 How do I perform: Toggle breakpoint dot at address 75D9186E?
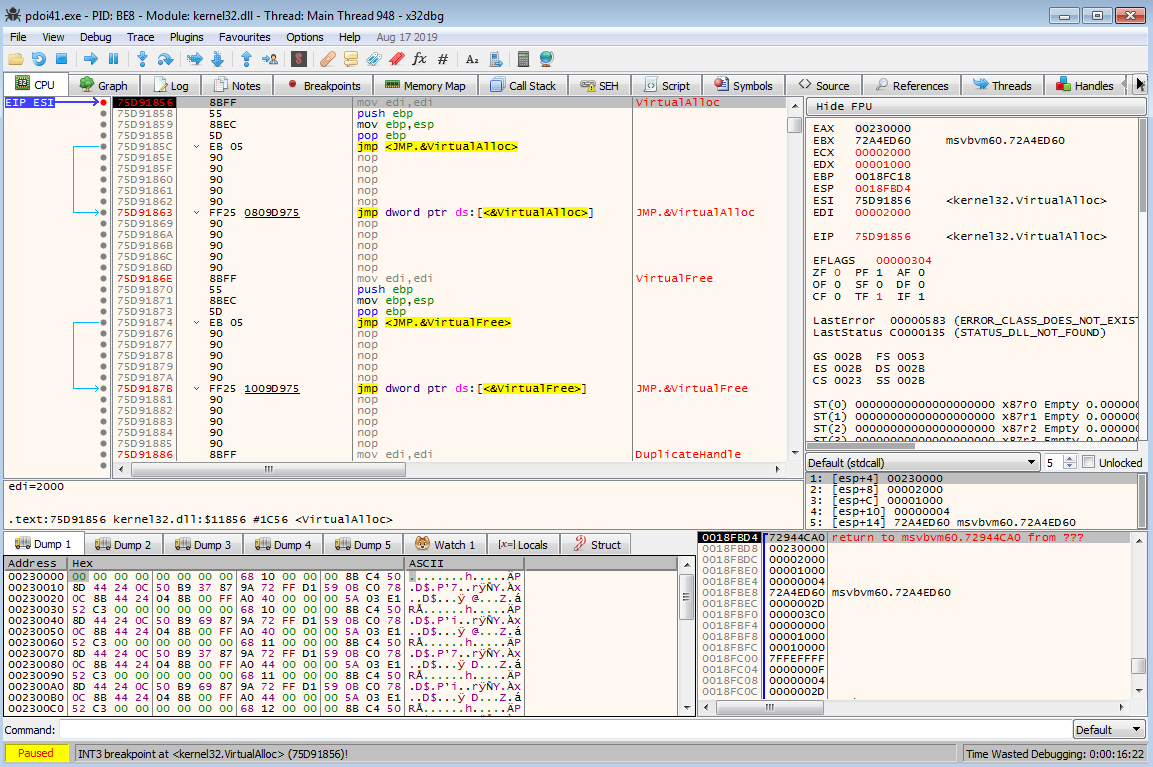tap(104, 278)
